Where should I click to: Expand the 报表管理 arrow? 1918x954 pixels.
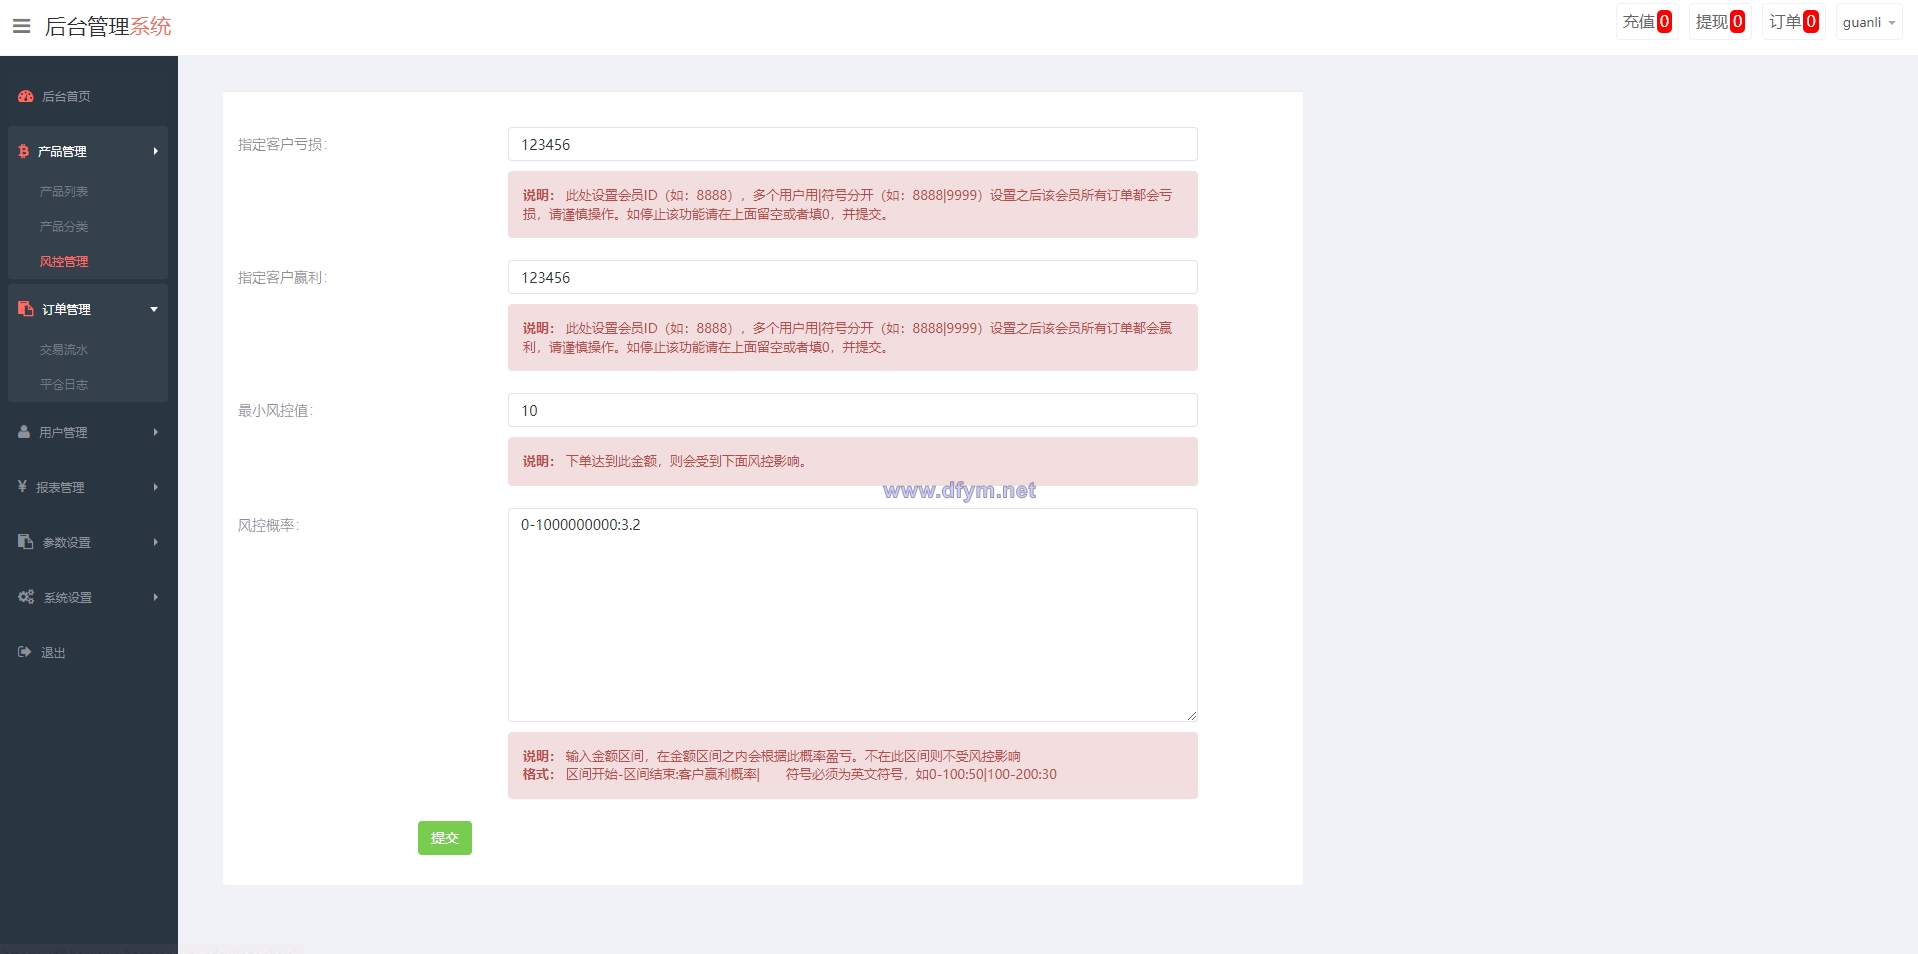pos(155,487)
